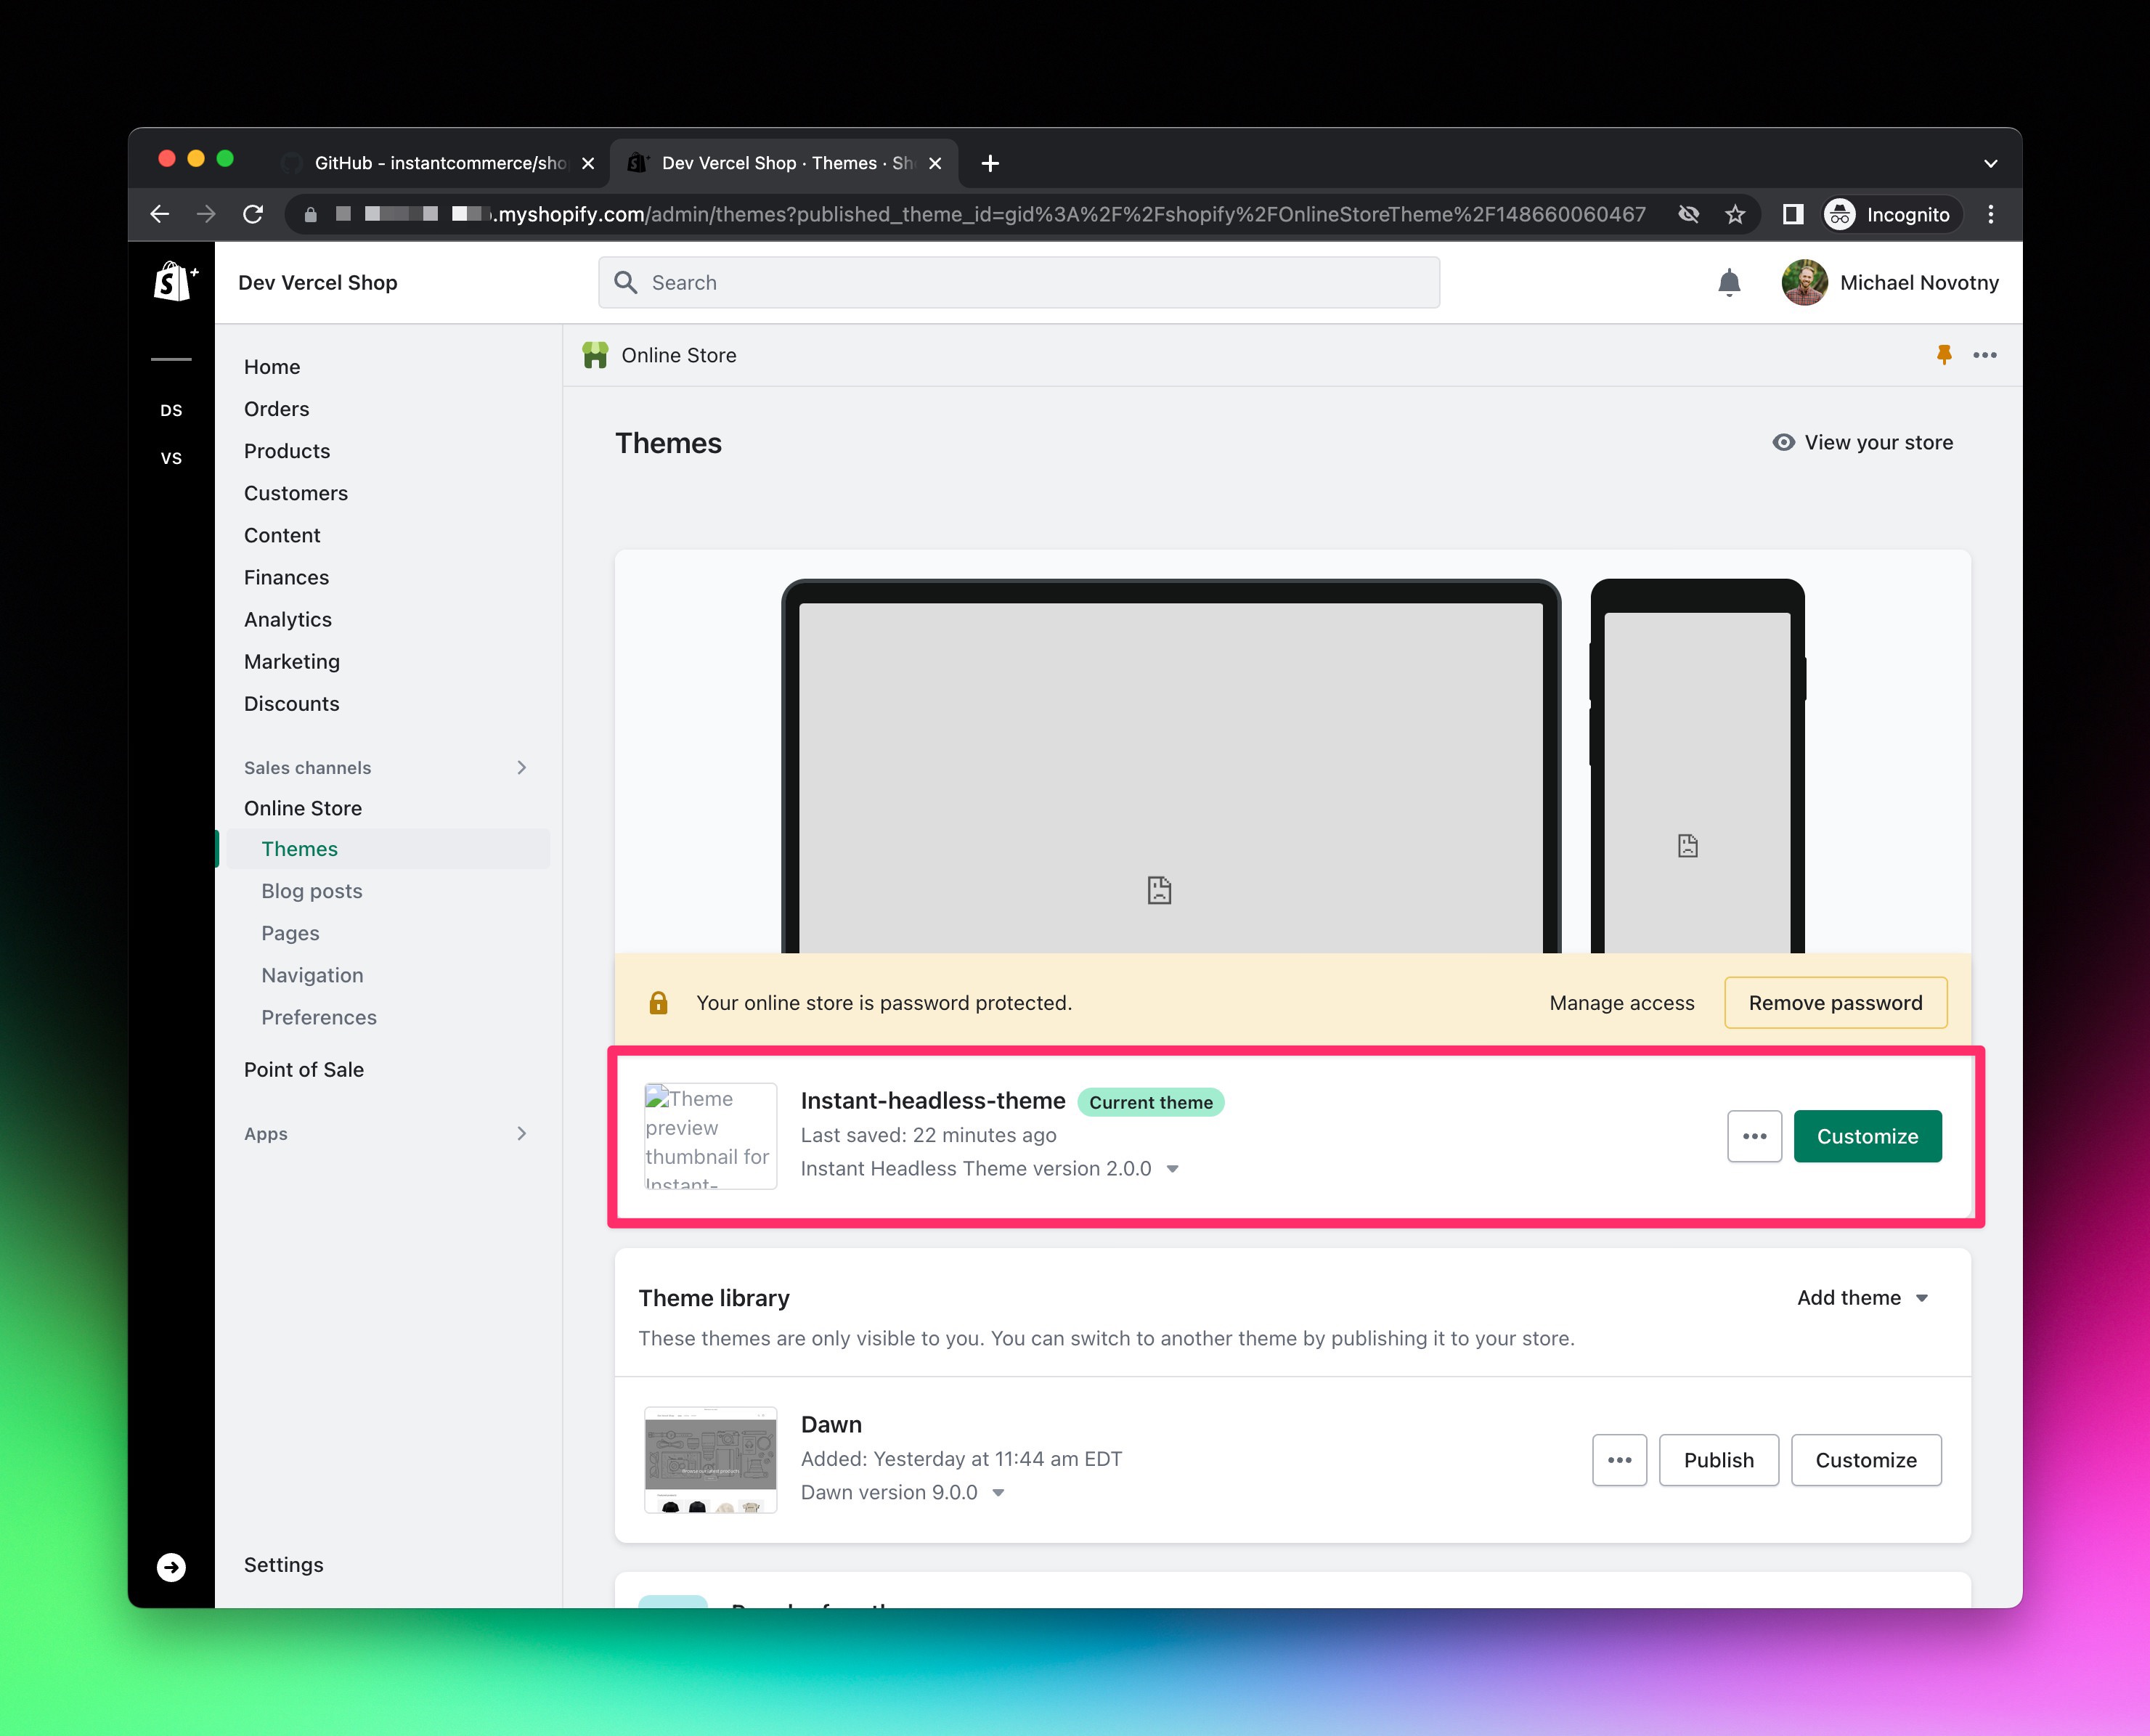
Task: Reload the page
Action: (253, 214)
